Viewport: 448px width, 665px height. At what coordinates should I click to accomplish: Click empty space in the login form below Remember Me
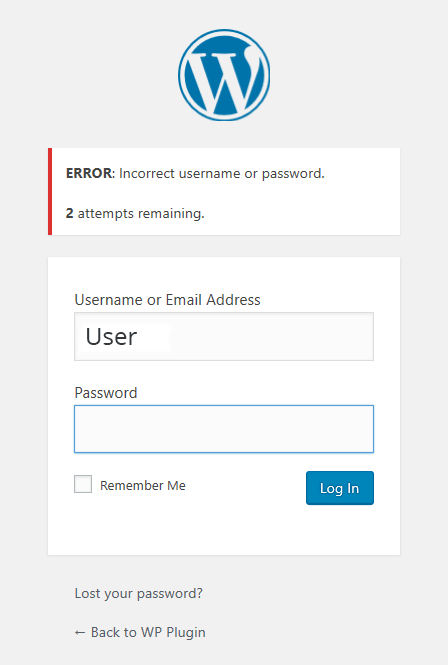pos(224,530)
